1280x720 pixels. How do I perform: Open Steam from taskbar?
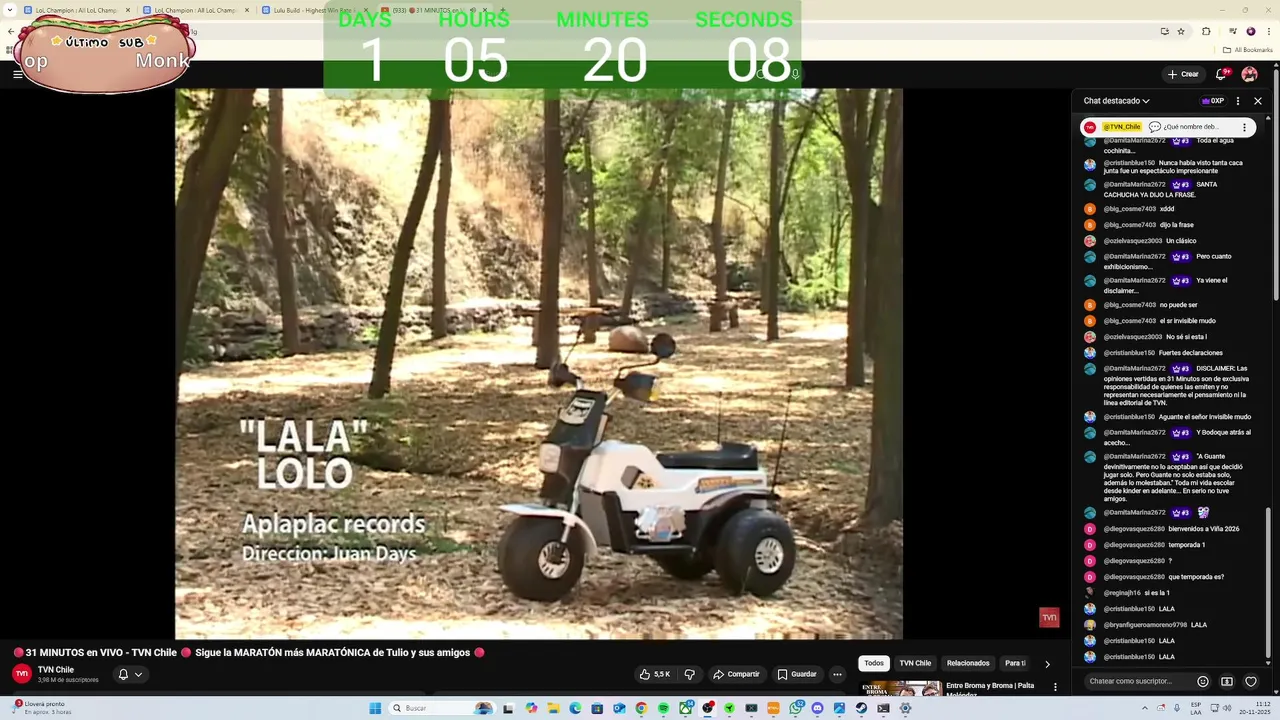point(861,708)
